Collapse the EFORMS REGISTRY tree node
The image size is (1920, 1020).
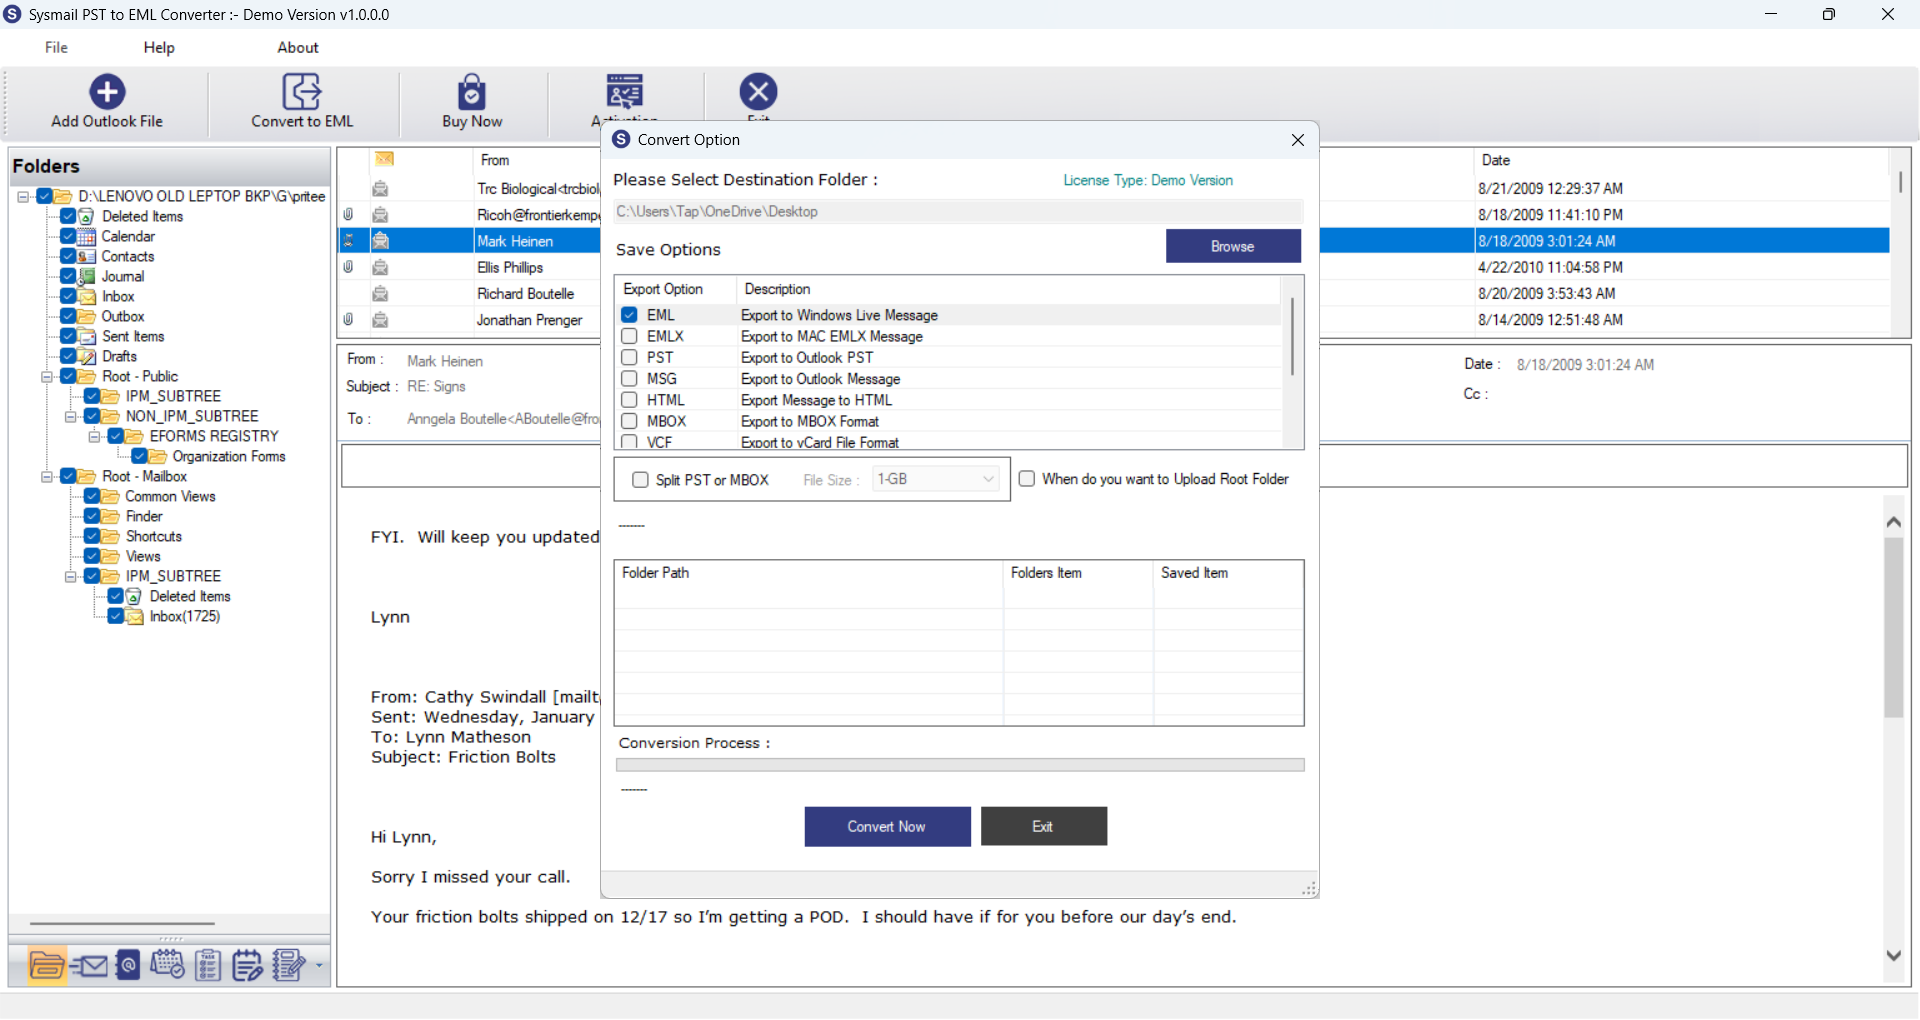(94, 437)
